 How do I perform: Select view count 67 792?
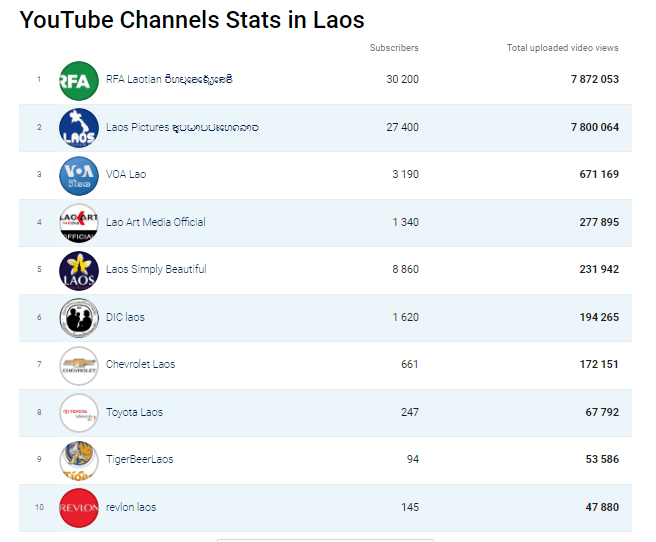coord(602,412)
